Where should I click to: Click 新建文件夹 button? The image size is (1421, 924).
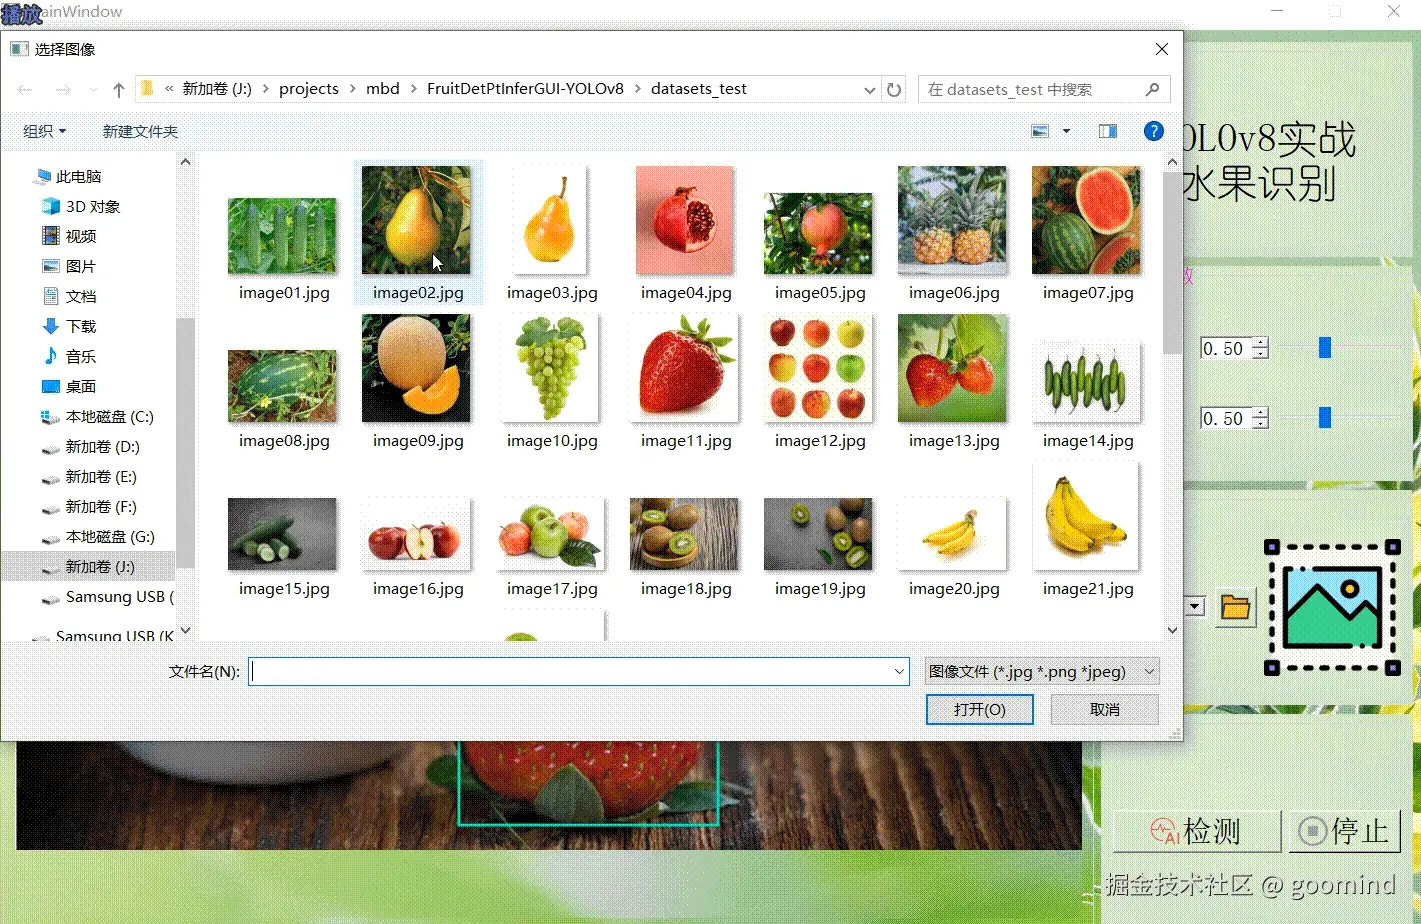pyautogui.click(x=140, y=131)
